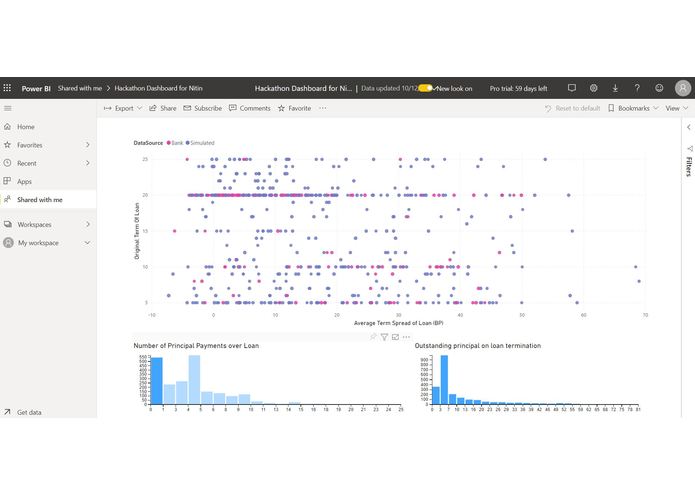Open the Filters pane label

[689, 166]
